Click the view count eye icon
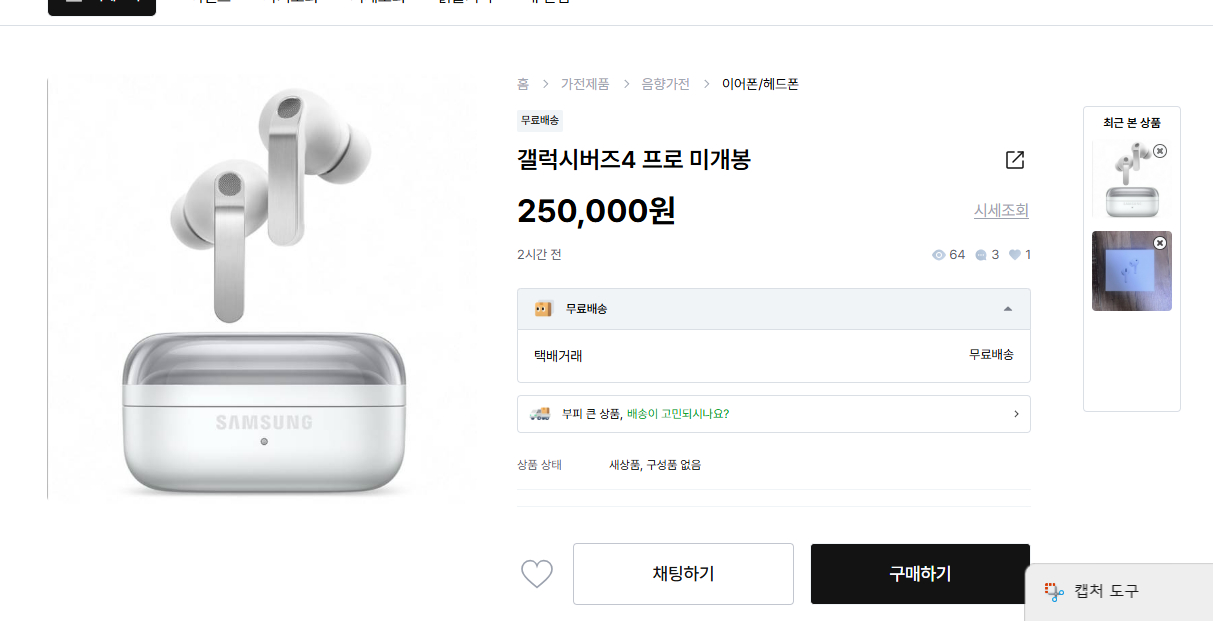This screenshot has width=1213, height=621. [938, 255]
